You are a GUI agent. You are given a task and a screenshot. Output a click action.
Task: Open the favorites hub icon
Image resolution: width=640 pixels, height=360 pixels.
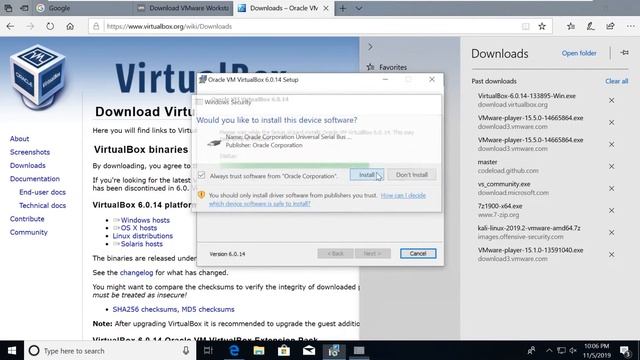tap(571, 27)
